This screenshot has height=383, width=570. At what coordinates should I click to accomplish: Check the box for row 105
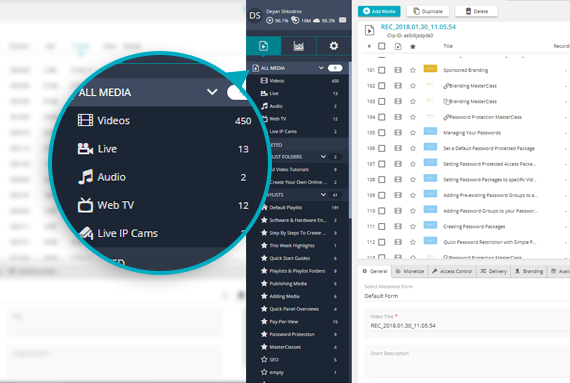click(x=382, y=133)
